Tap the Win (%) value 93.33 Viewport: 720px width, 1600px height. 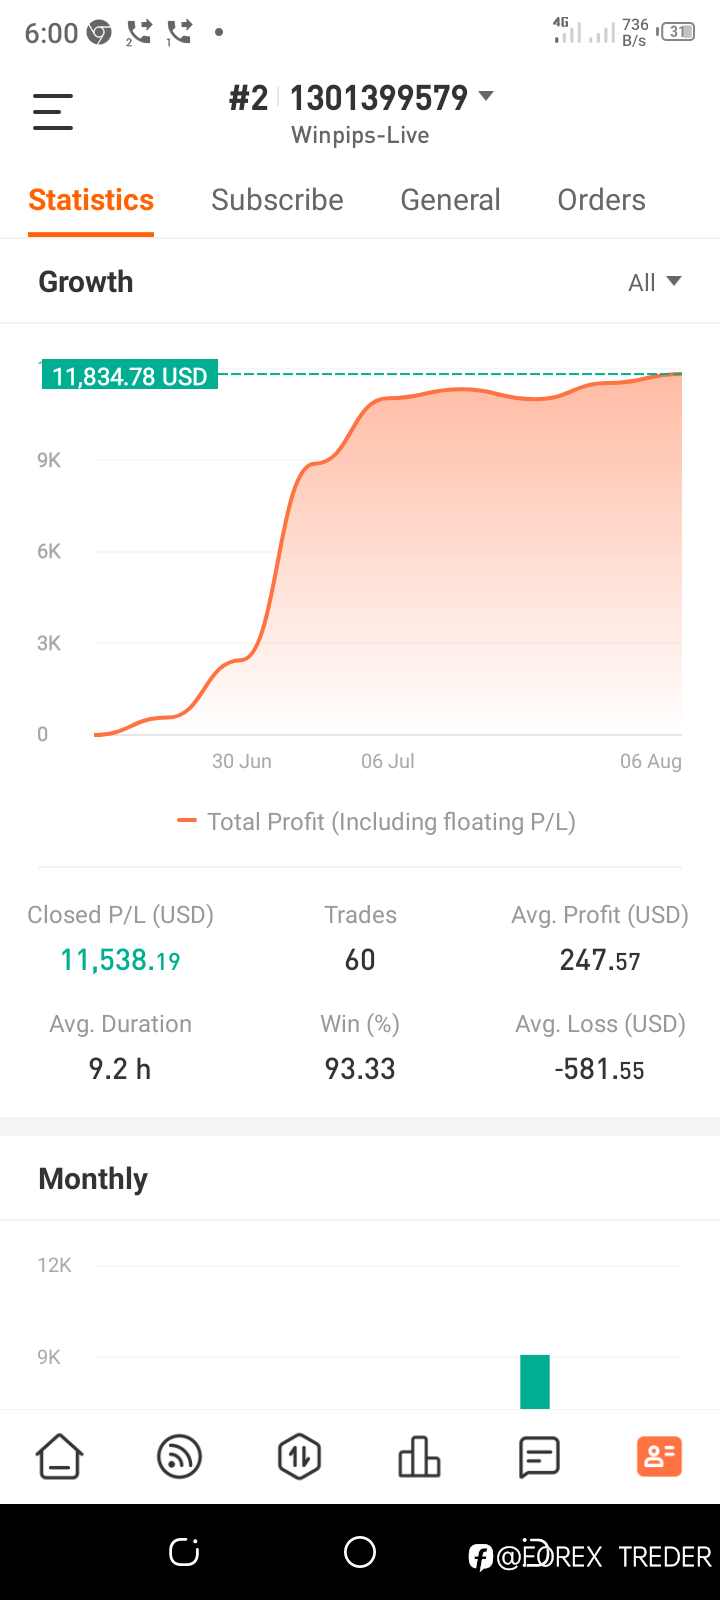pyautogui.click(x=360, y=1069)
